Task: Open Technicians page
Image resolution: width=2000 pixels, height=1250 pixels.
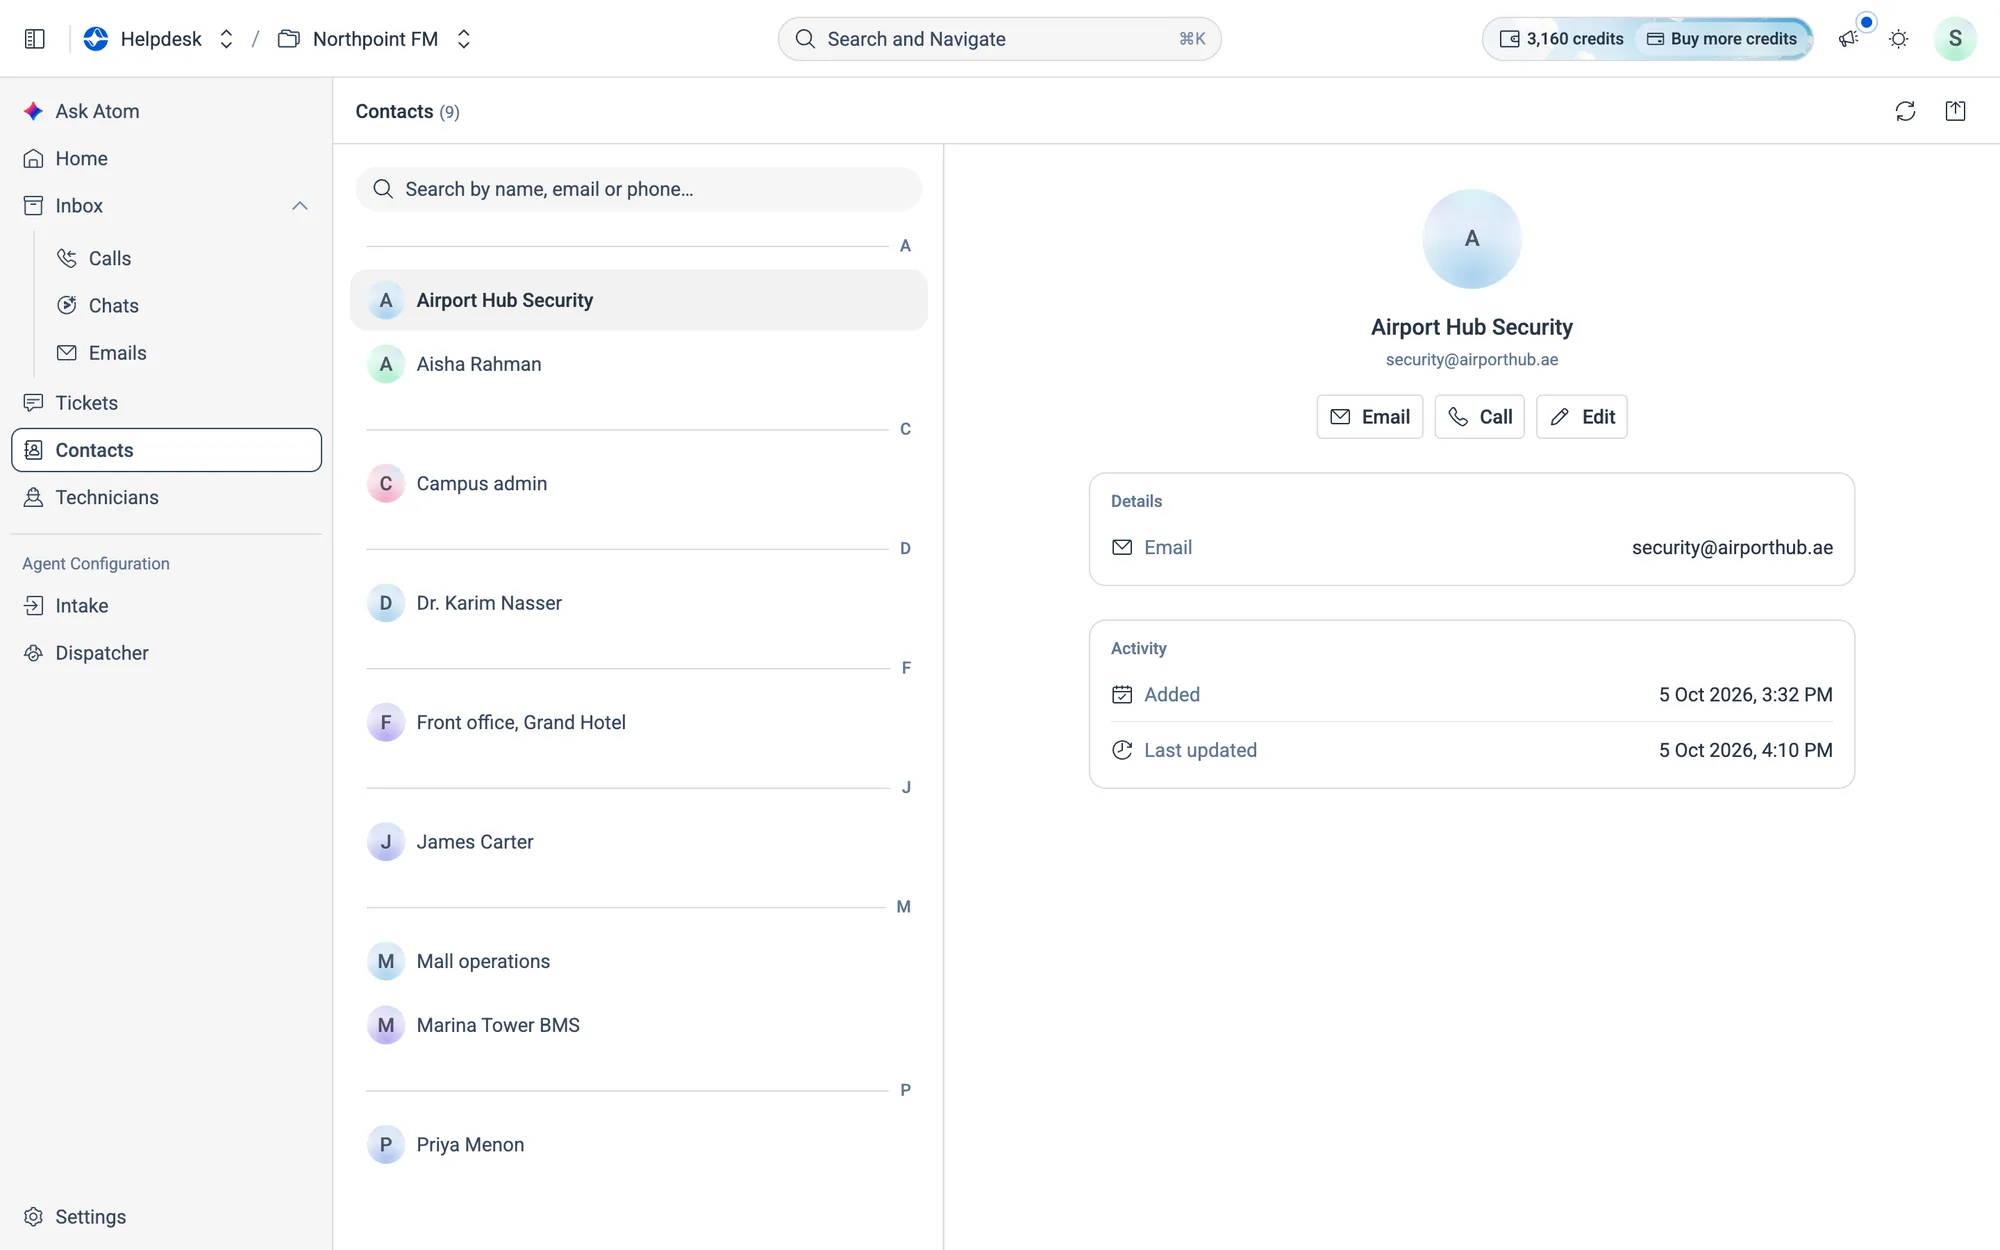Action: click(166, 497)
